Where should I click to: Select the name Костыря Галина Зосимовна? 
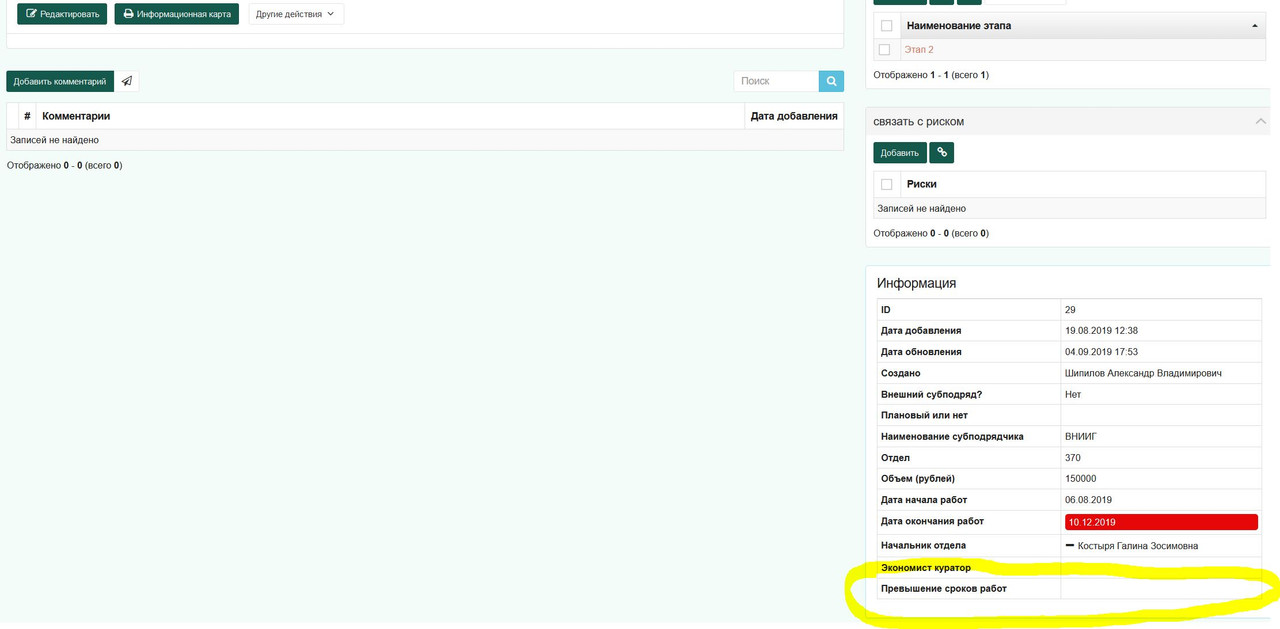1138,546
